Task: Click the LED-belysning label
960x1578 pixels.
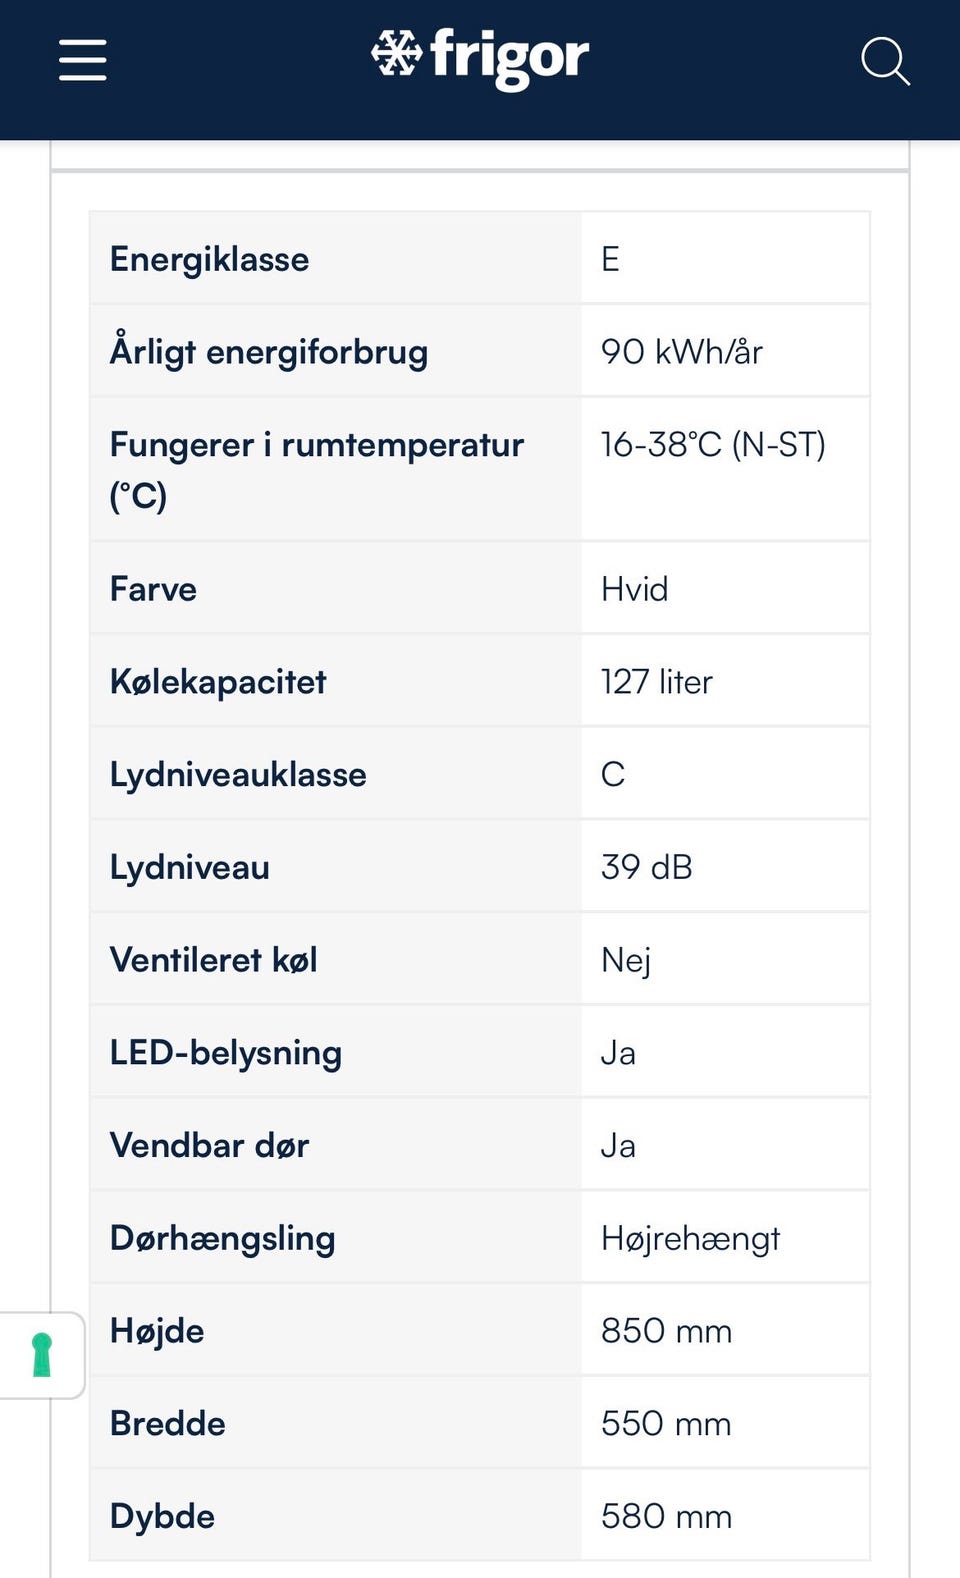Action: 226,1053
